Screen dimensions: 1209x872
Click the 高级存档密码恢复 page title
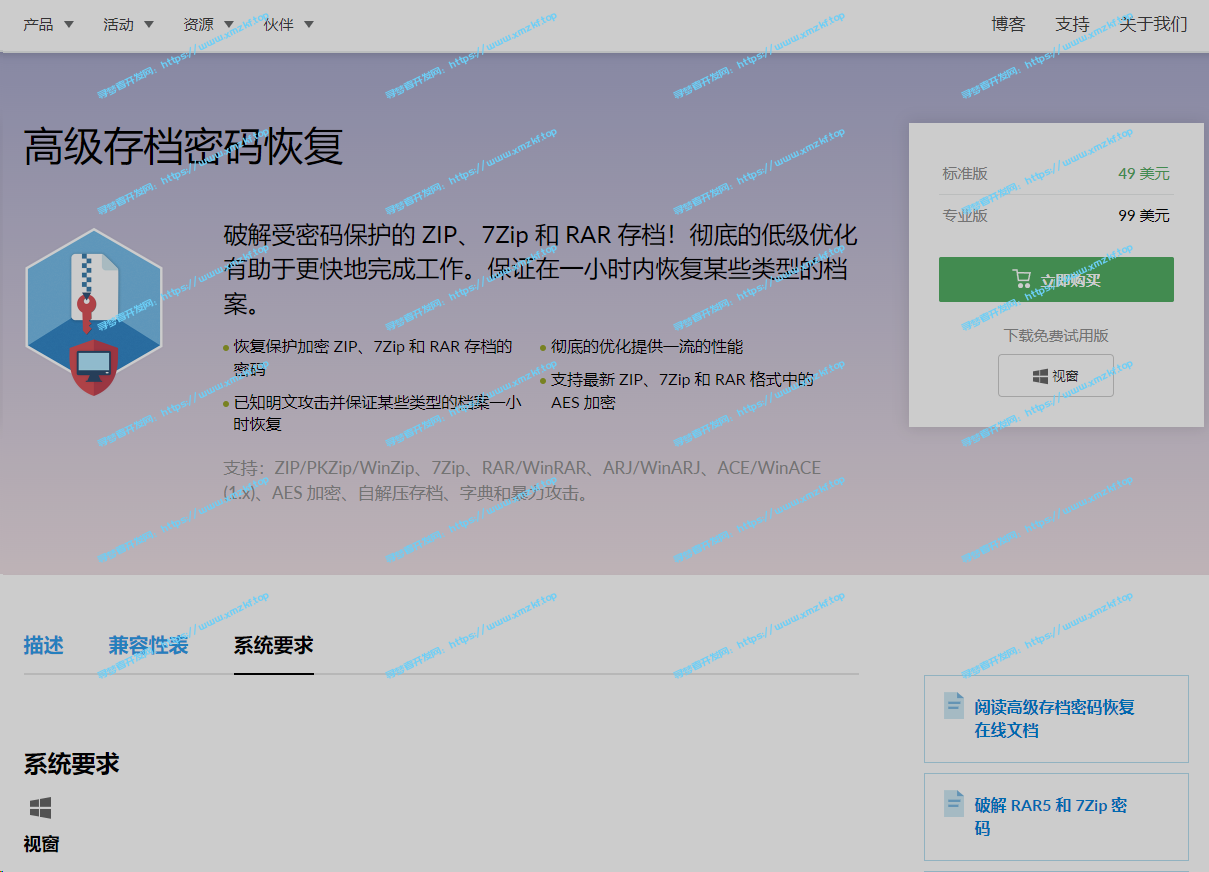tap(183, 146)
